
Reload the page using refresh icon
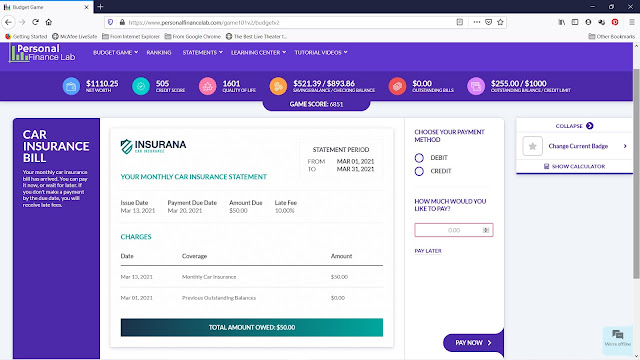pos(36,22)
